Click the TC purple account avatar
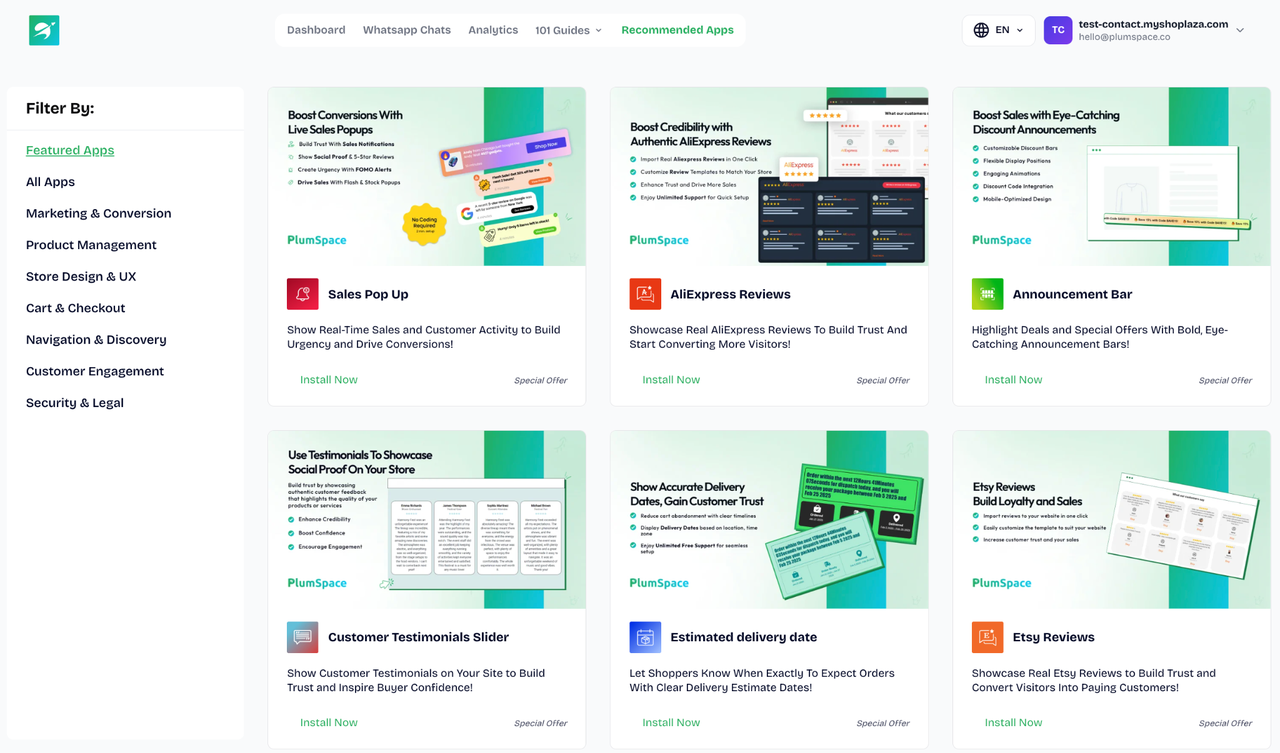 (1058, 30)
